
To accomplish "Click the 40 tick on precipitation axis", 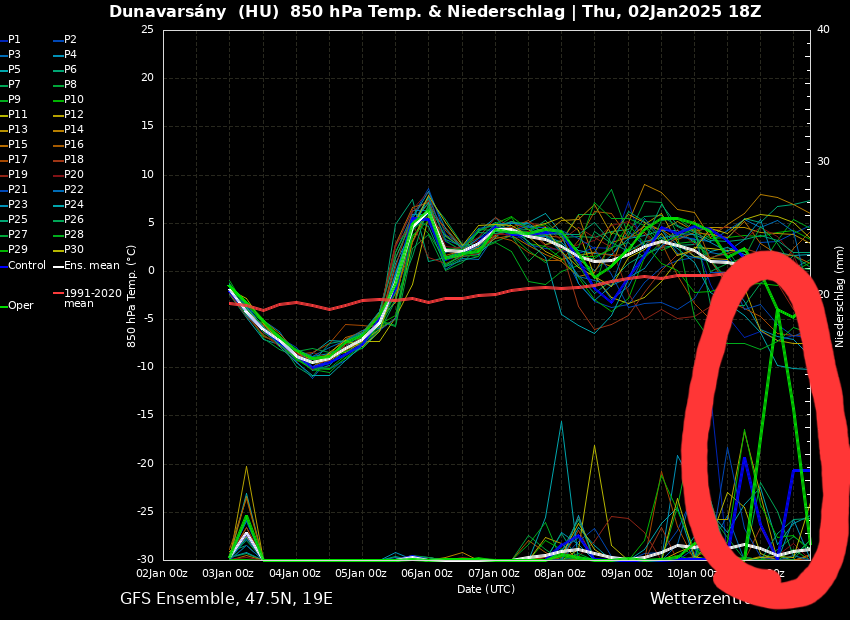I will click(823, 30).
